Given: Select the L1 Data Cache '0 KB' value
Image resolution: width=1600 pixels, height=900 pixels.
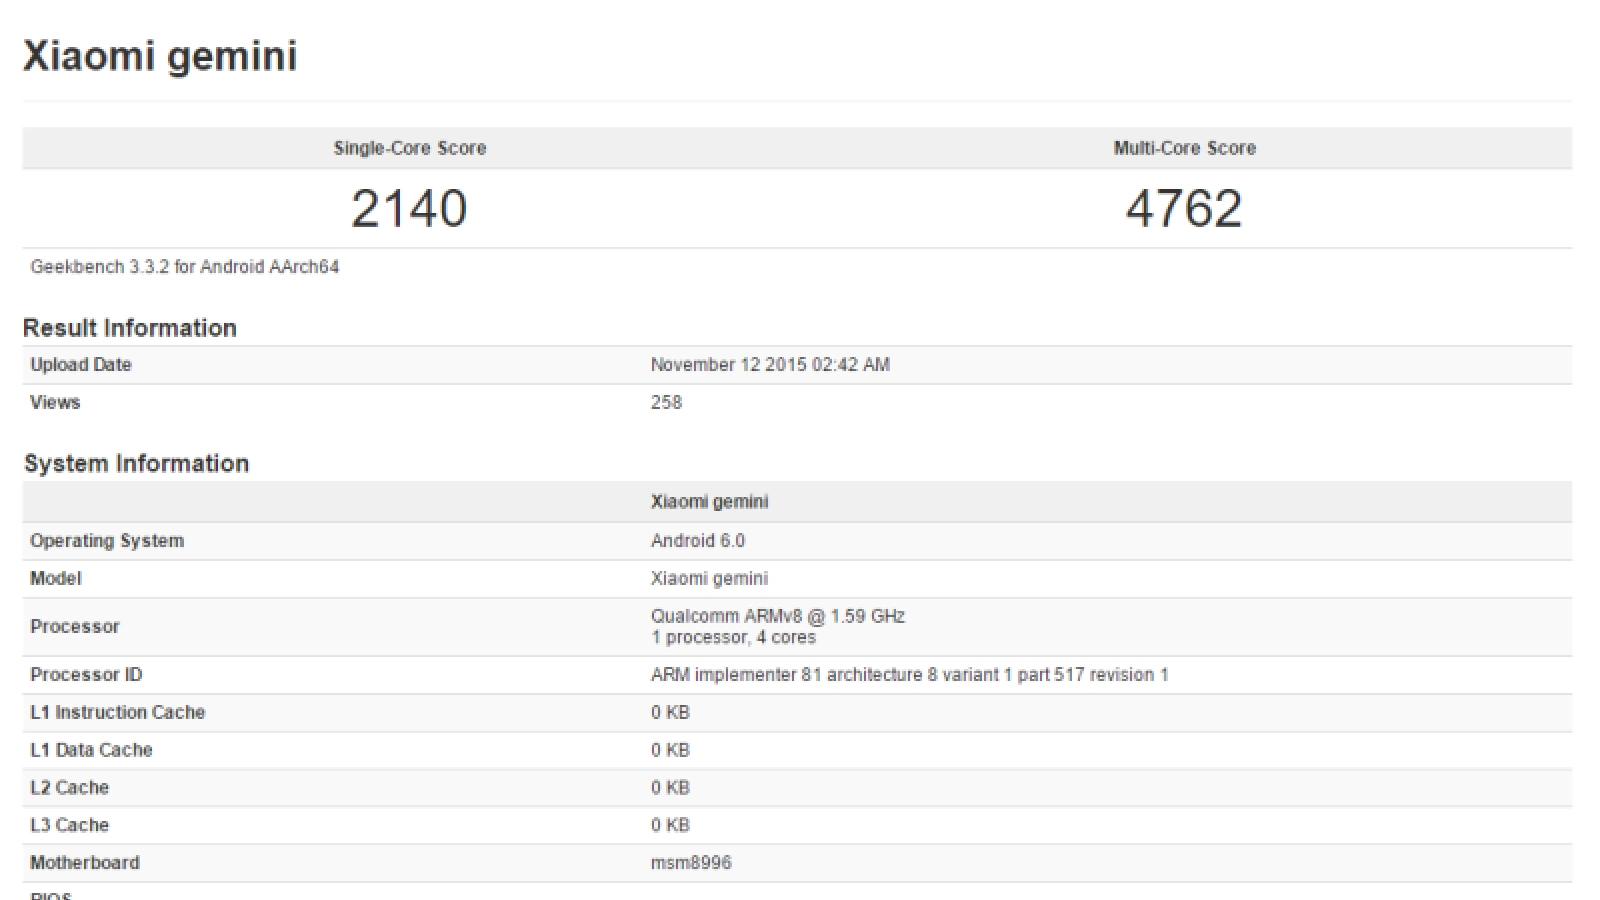Looking at the screenshot, I should tap(670, 750).
